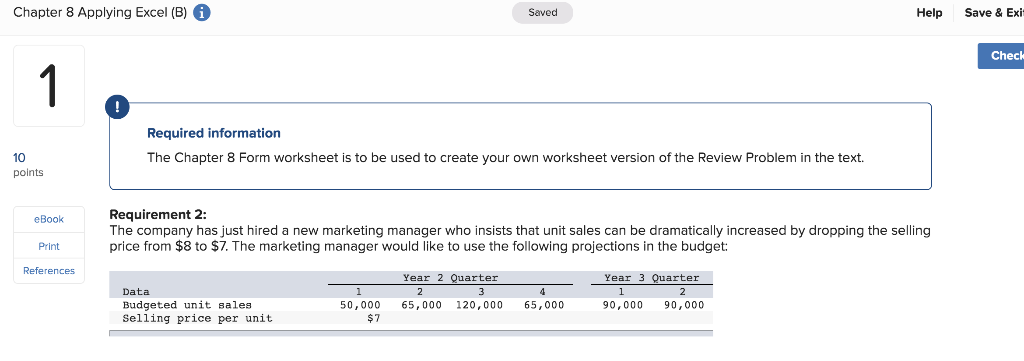Click the 'Data' row label
The height and width of the screenshot is (361, 1024).
click(136, 292)
